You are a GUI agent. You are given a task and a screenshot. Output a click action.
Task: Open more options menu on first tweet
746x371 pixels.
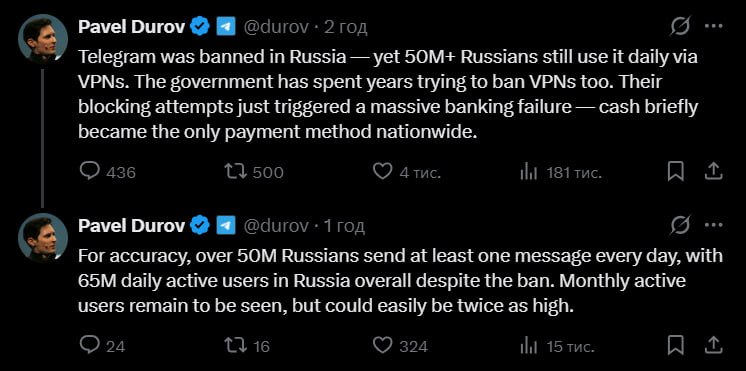(714, 27)
